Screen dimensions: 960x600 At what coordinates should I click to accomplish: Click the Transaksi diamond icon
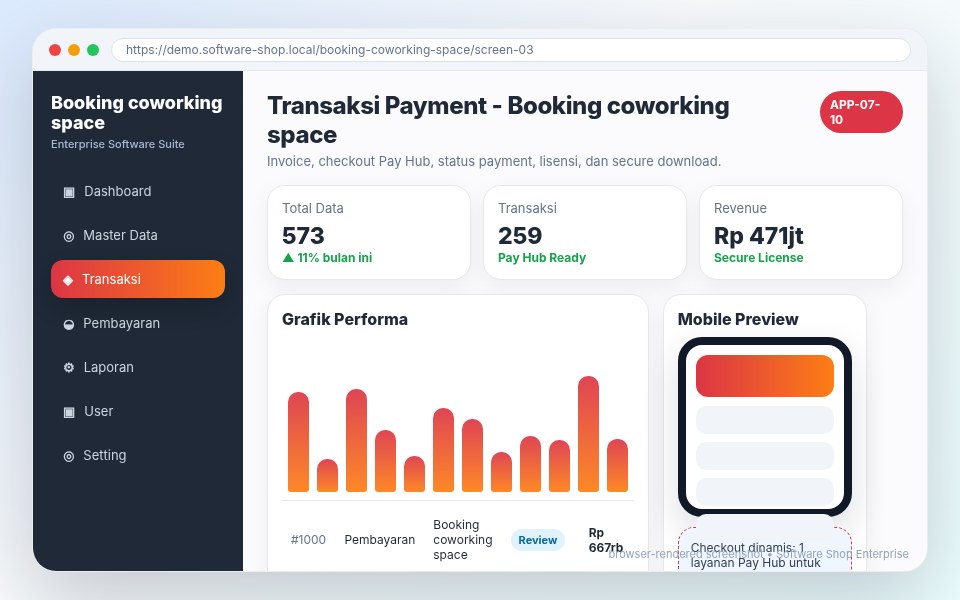(68, 280)
